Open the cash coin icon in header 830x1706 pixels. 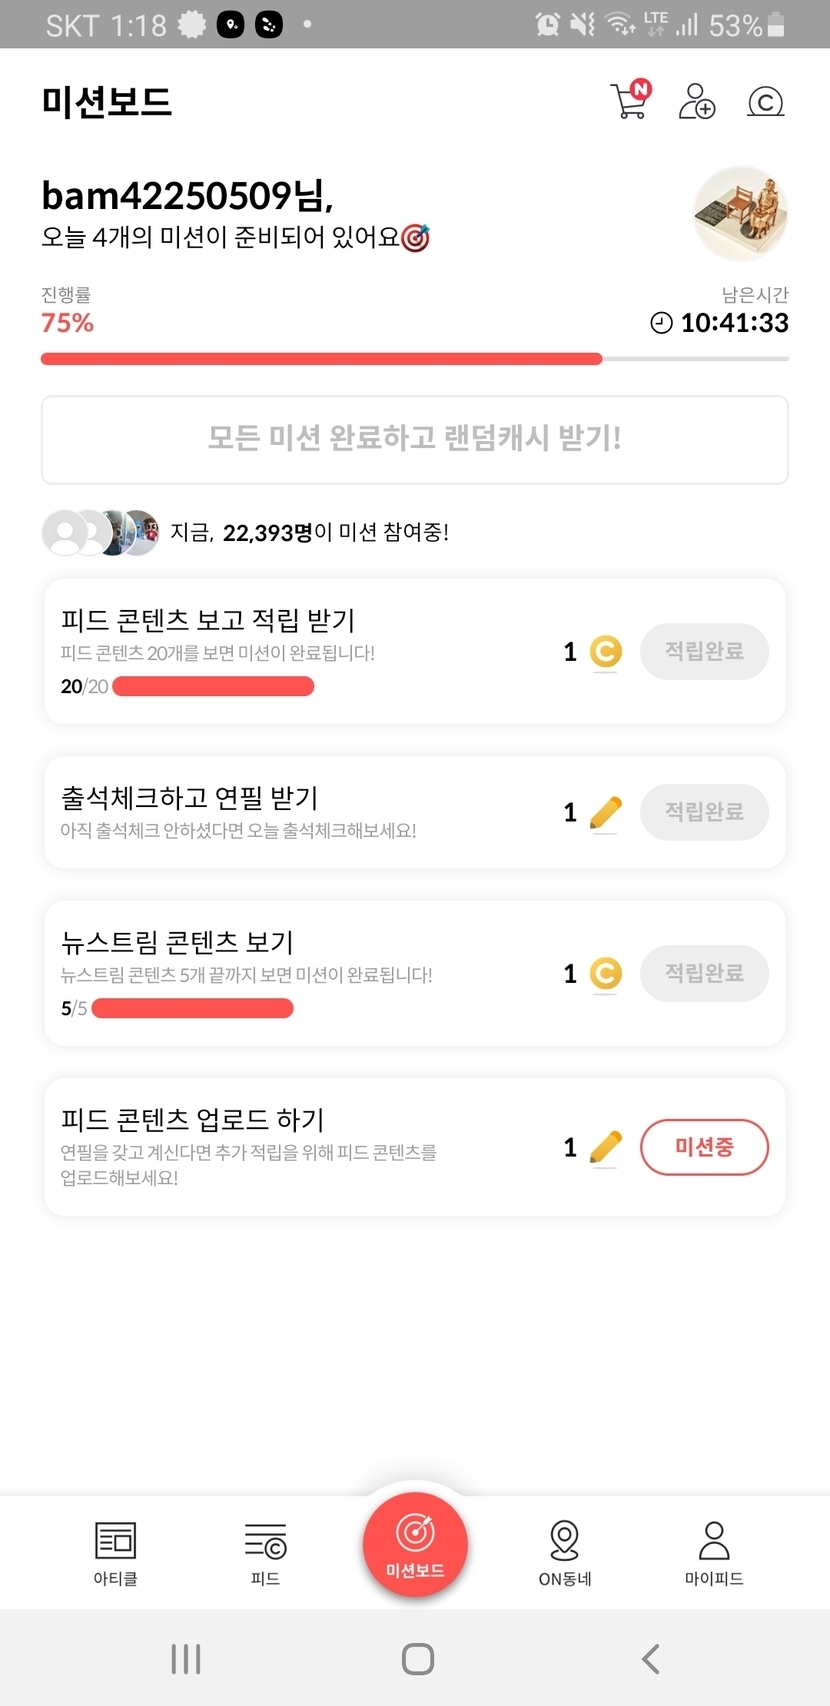(x=765, y=101)
